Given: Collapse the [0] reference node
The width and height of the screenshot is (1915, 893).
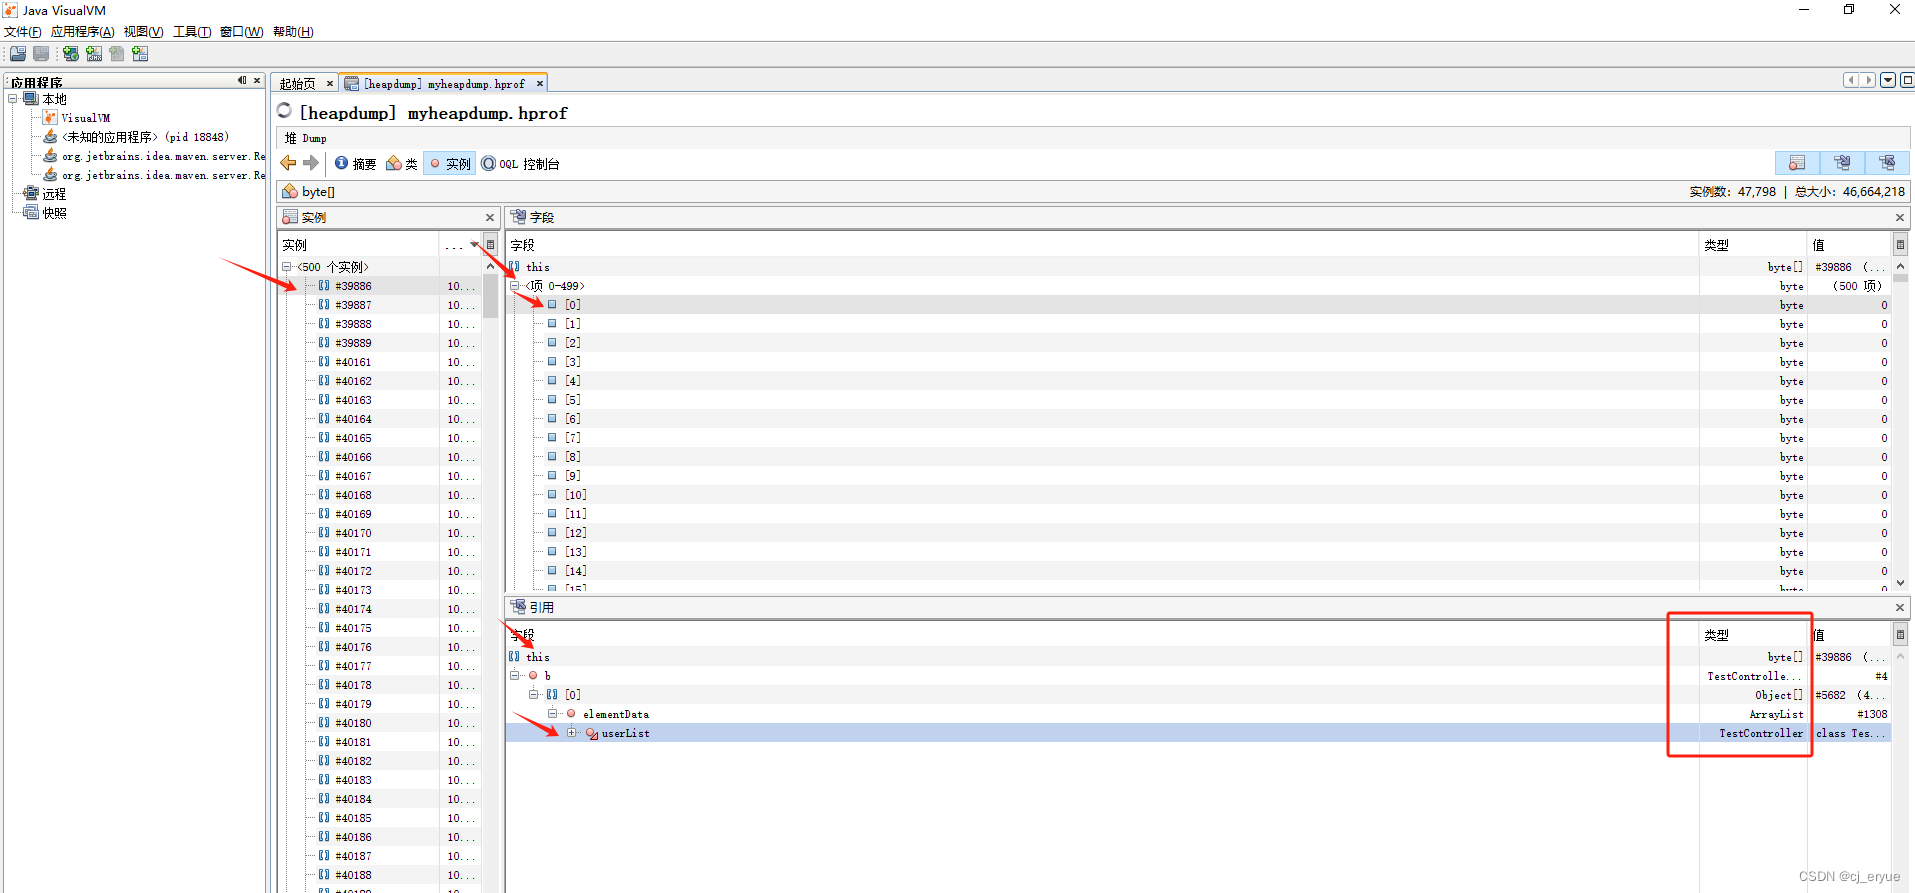Looking at the screenshot, I should [x=534, y=695].
